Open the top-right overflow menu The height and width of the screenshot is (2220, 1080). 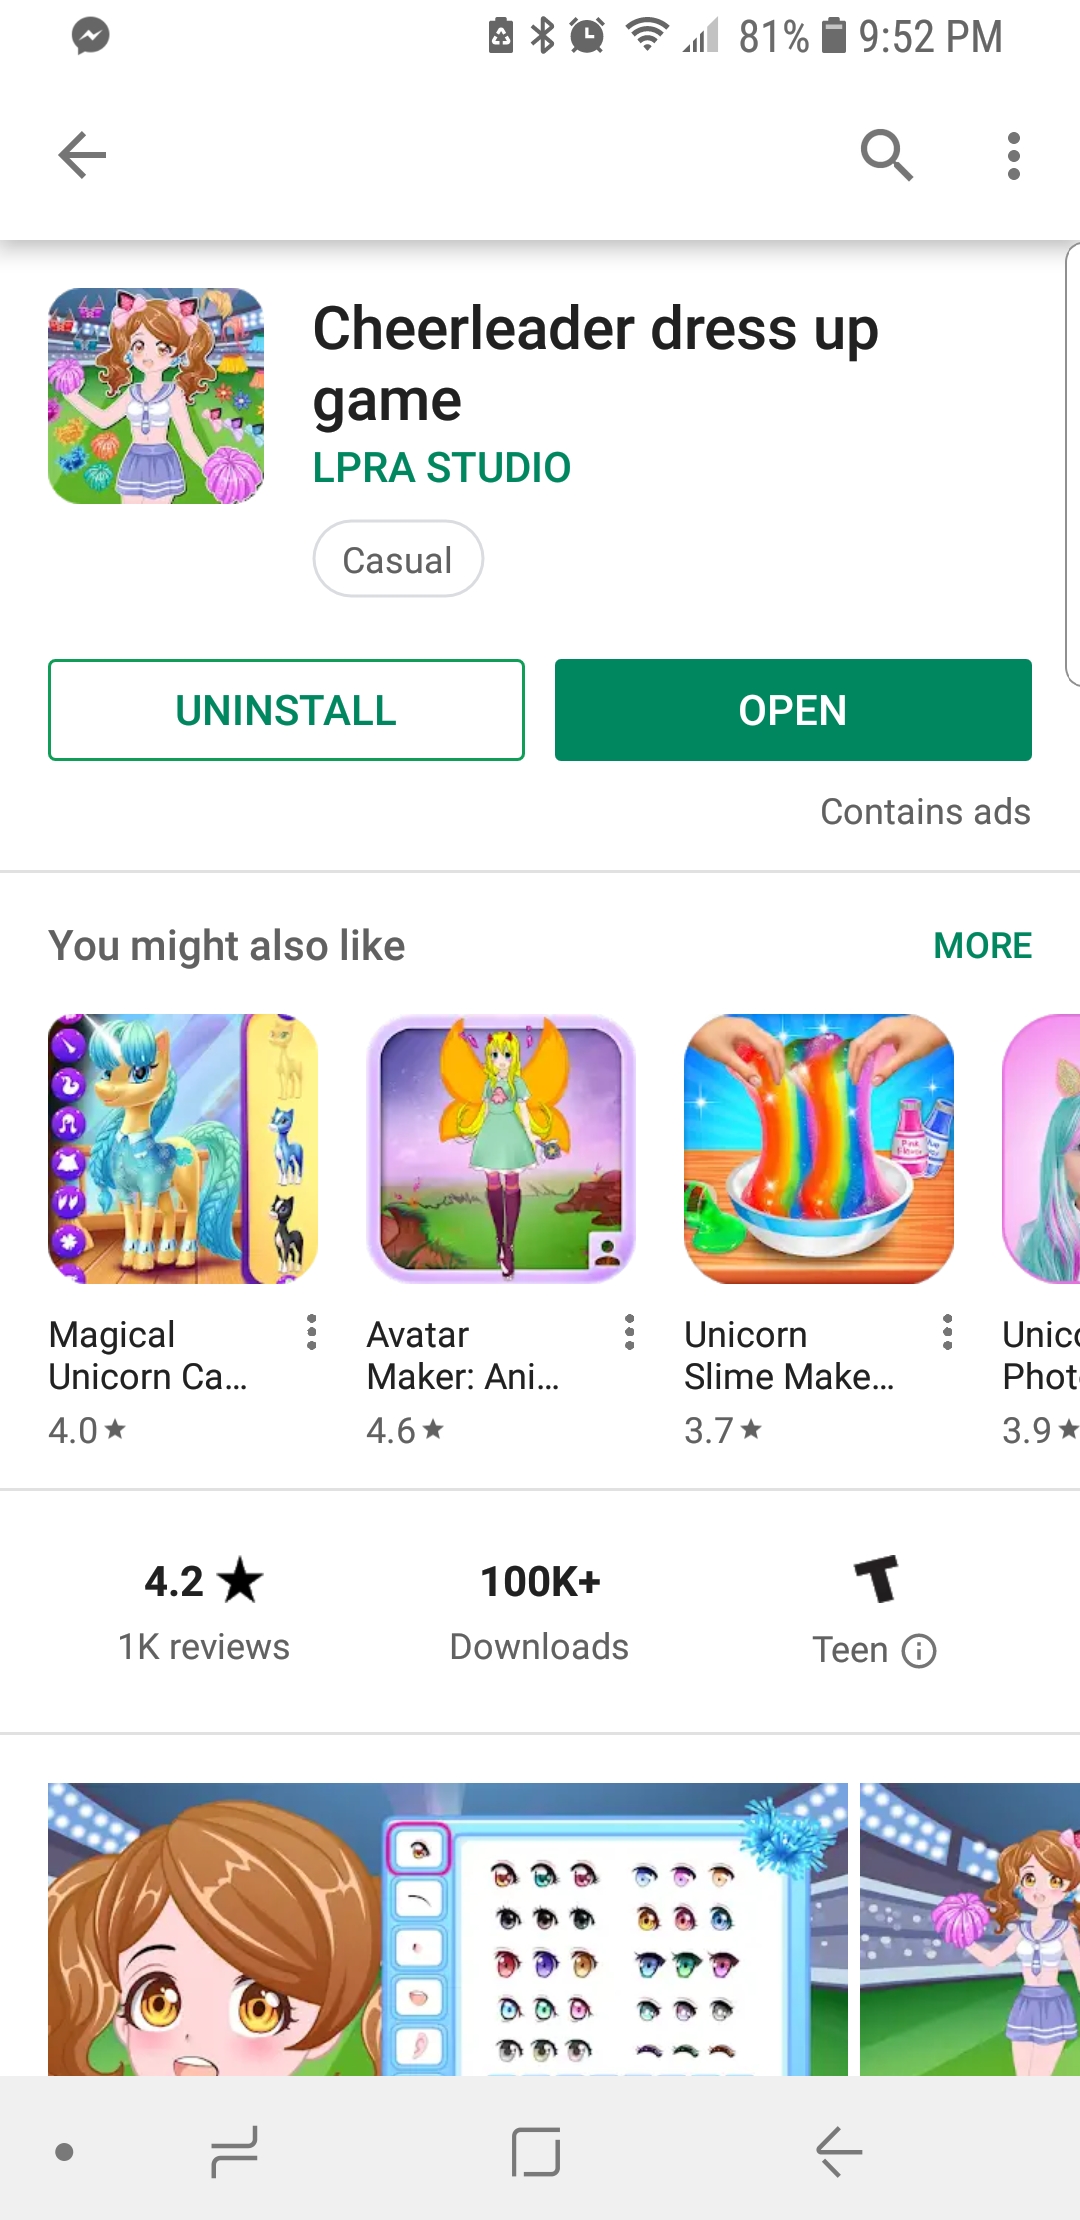1014,155
